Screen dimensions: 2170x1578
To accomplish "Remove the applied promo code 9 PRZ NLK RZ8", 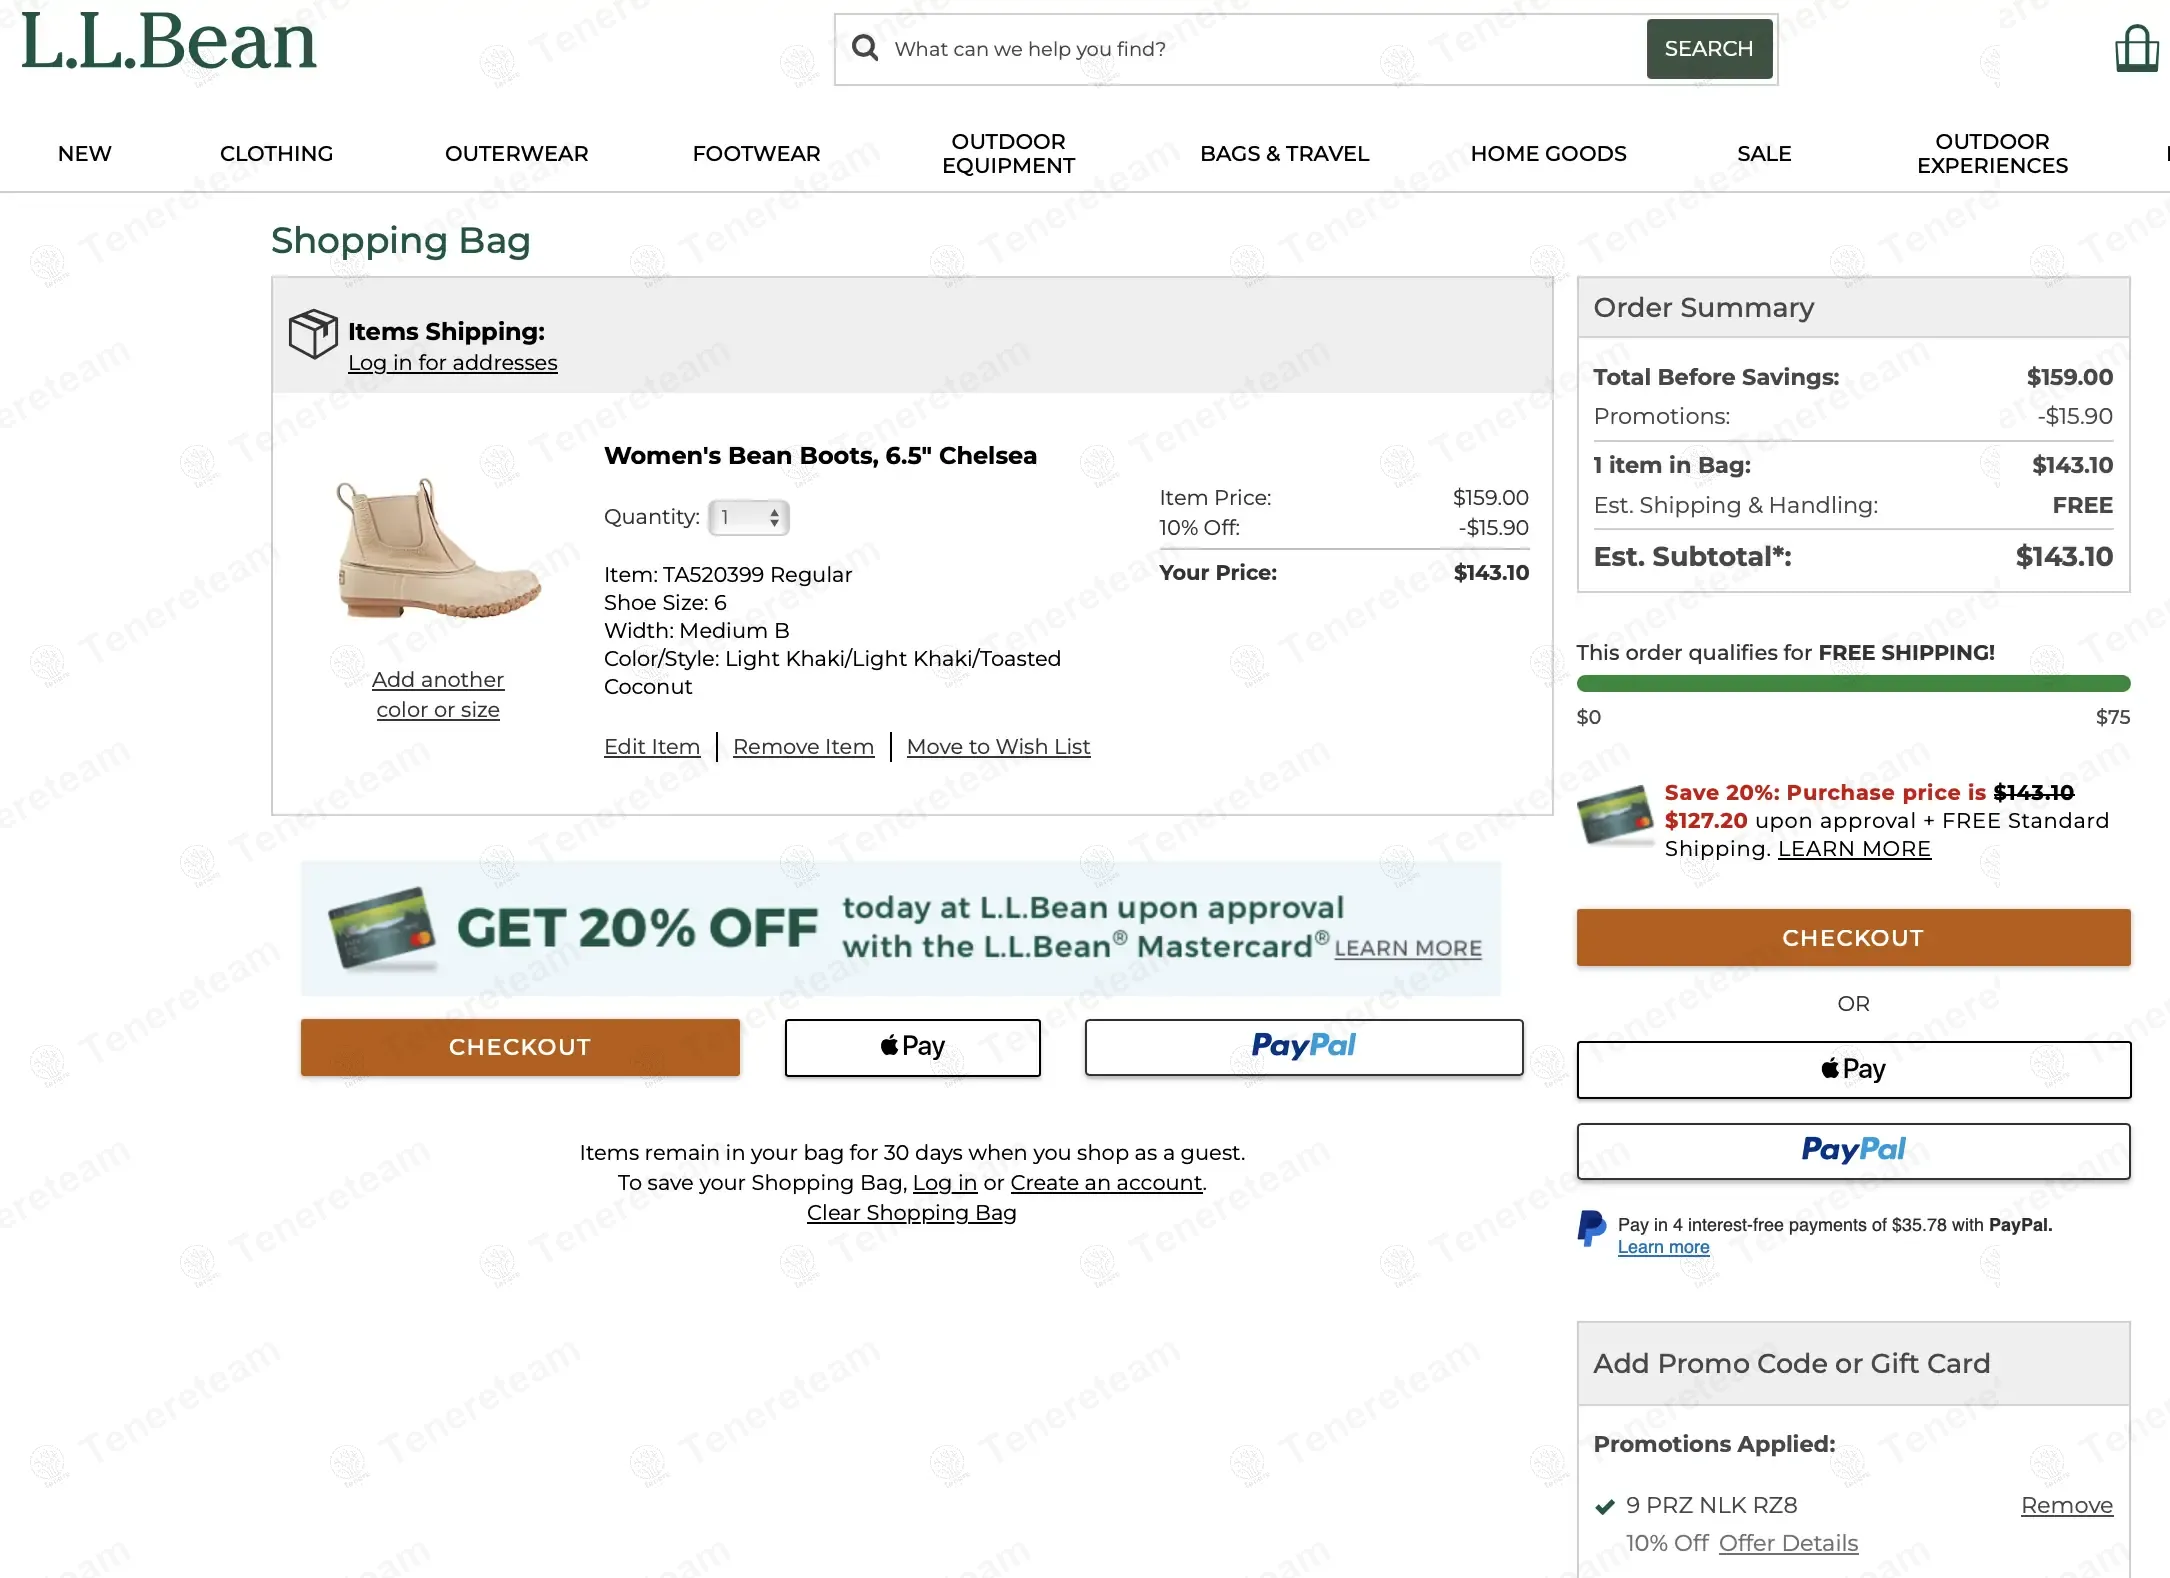I will click(x=2066, y=1505).
